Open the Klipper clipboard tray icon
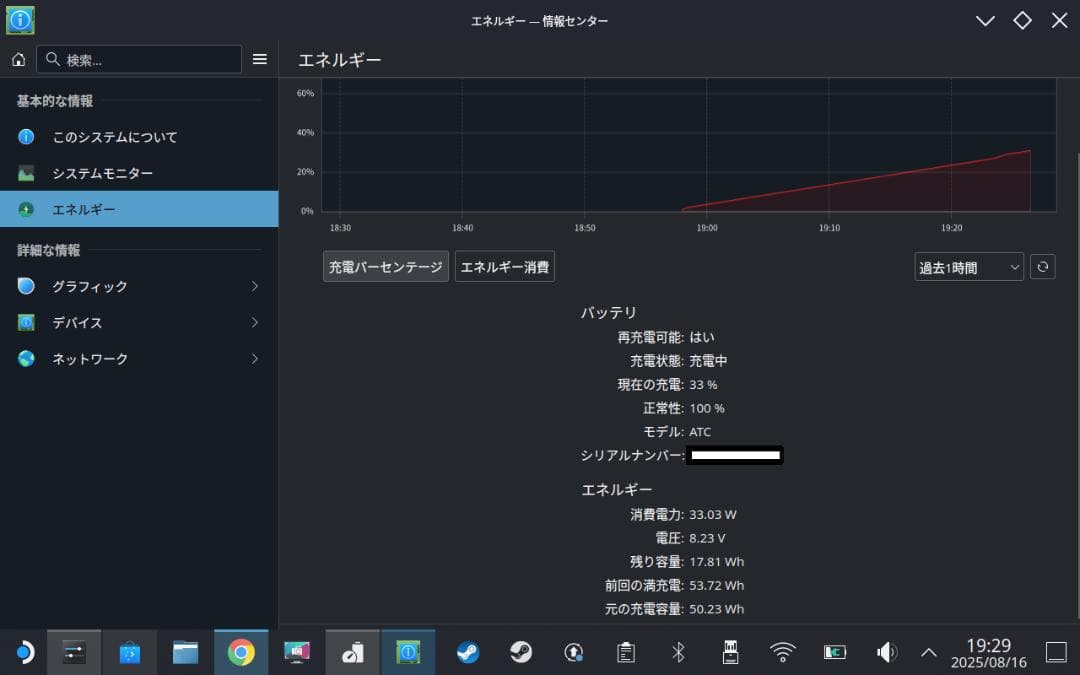Image resolution: width=1080 pixels, height=675 pixels. (x=626, y=651)
